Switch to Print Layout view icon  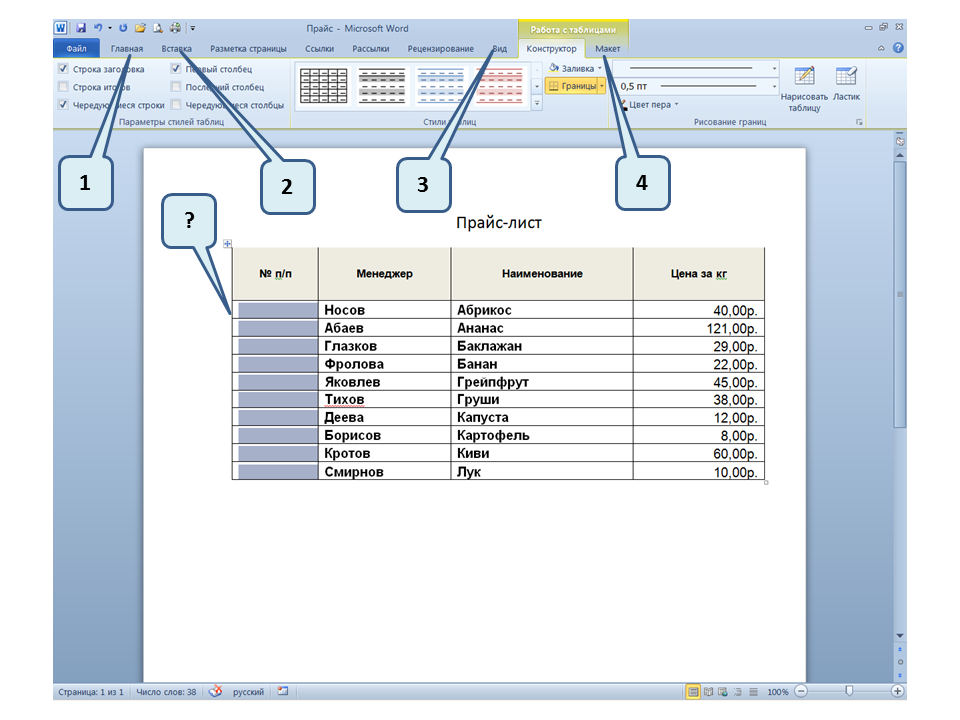pyautogui.click(x=693, y=691)
